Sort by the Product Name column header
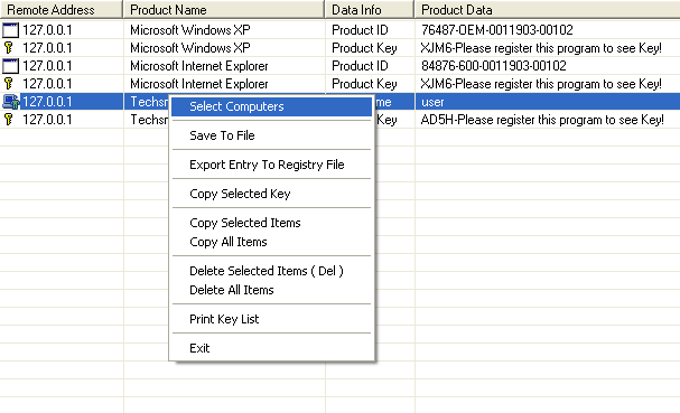Viewport: 680px width, 413px height. pyautogui.click(x=224, y=9)
